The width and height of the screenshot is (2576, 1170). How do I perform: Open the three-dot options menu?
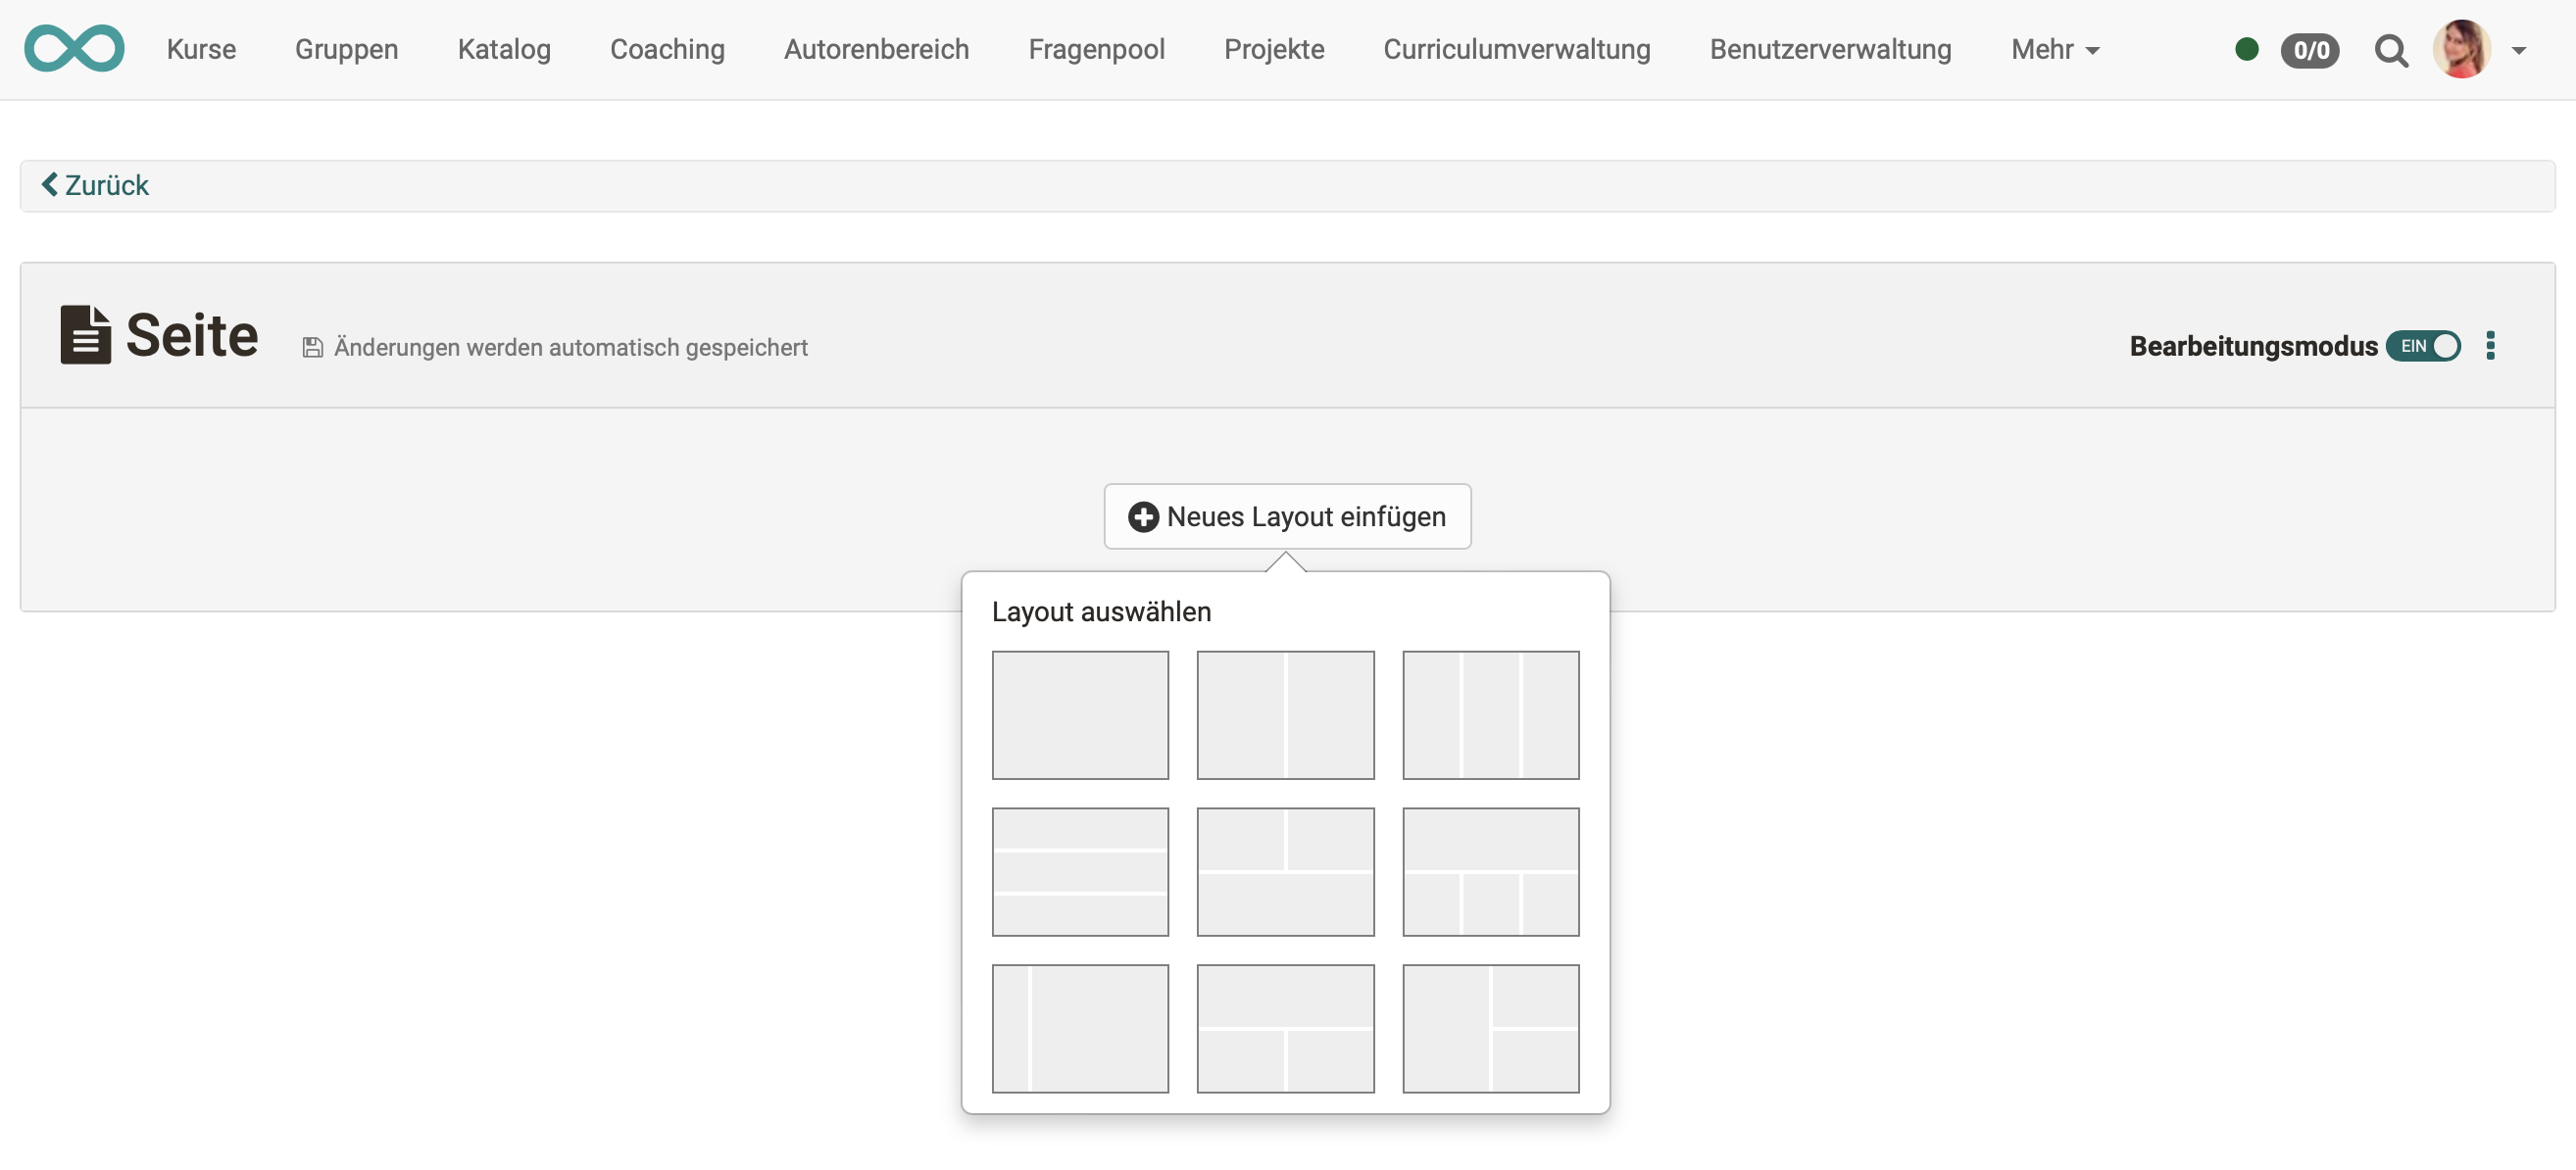click(2493, 345)
